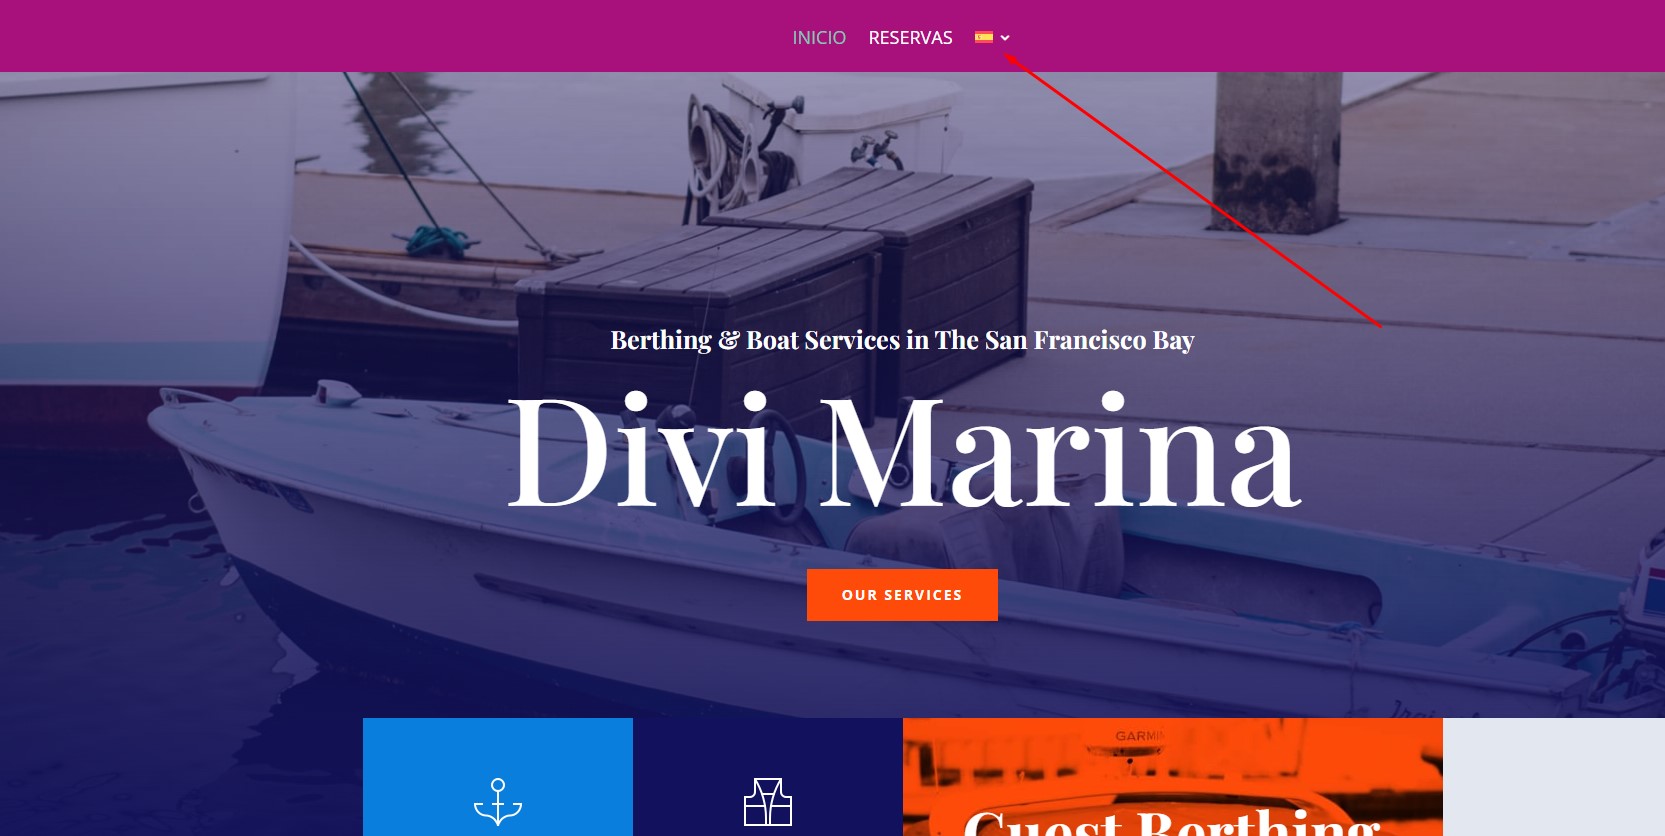Click the OUR SERVICES button

tap(902, 595)
